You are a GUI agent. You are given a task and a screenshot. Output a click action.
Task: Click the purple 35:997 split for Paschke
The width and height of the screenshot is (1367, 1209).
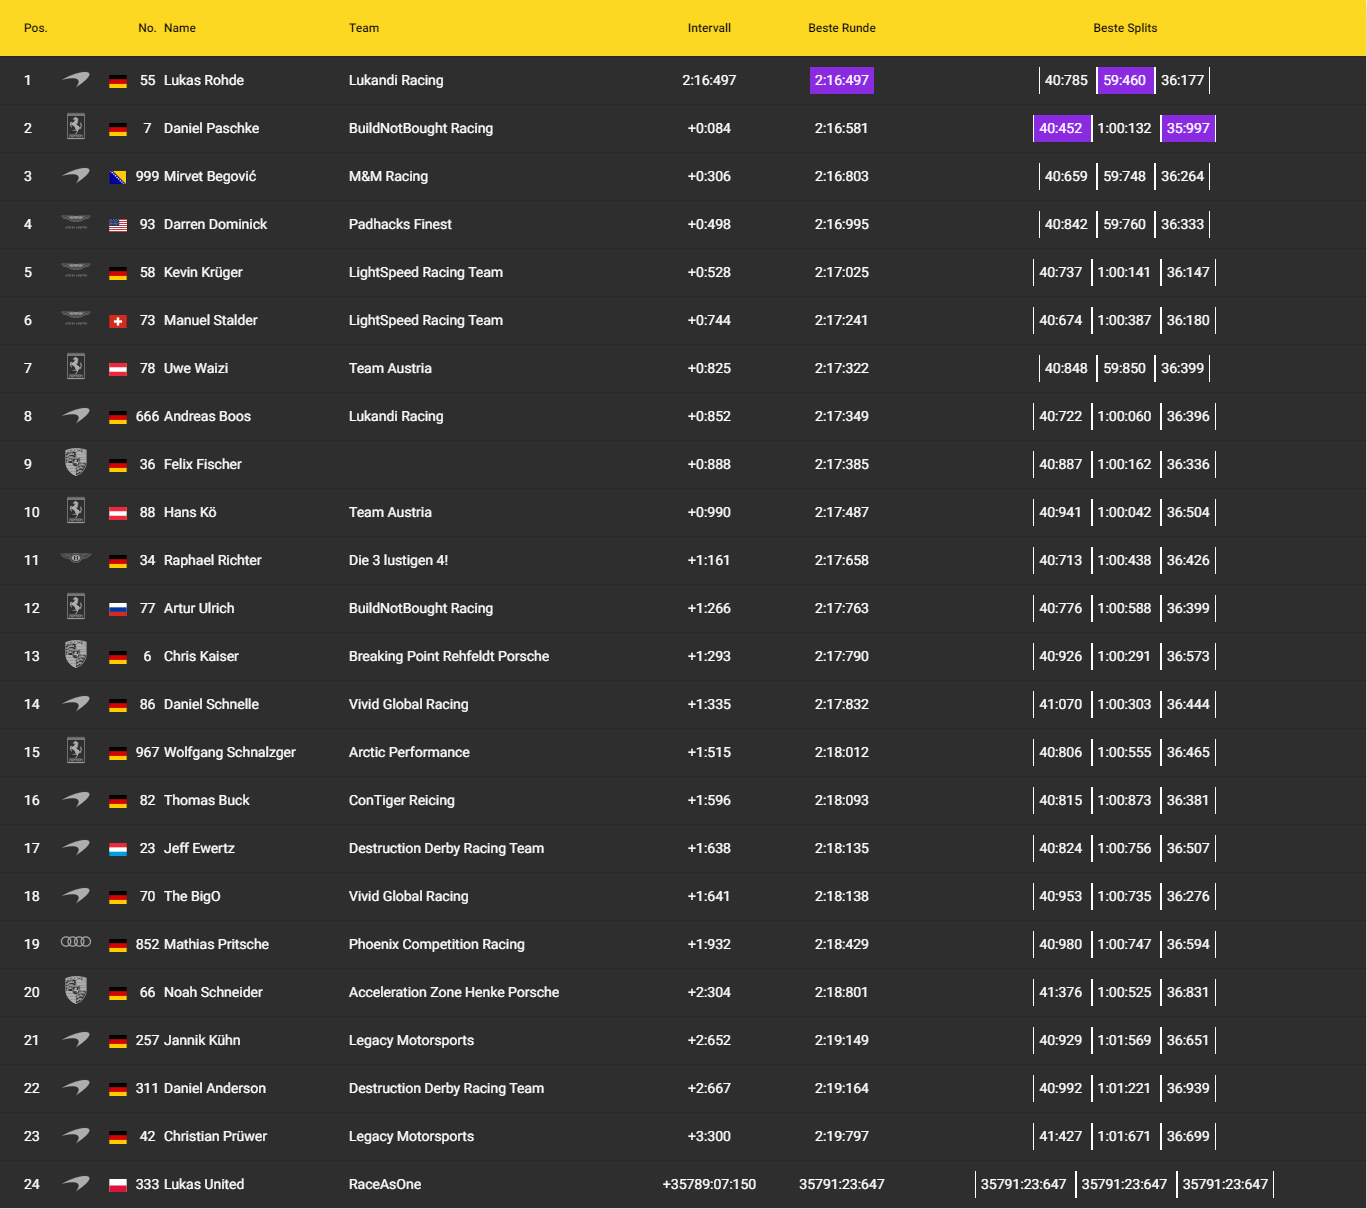1188,128
